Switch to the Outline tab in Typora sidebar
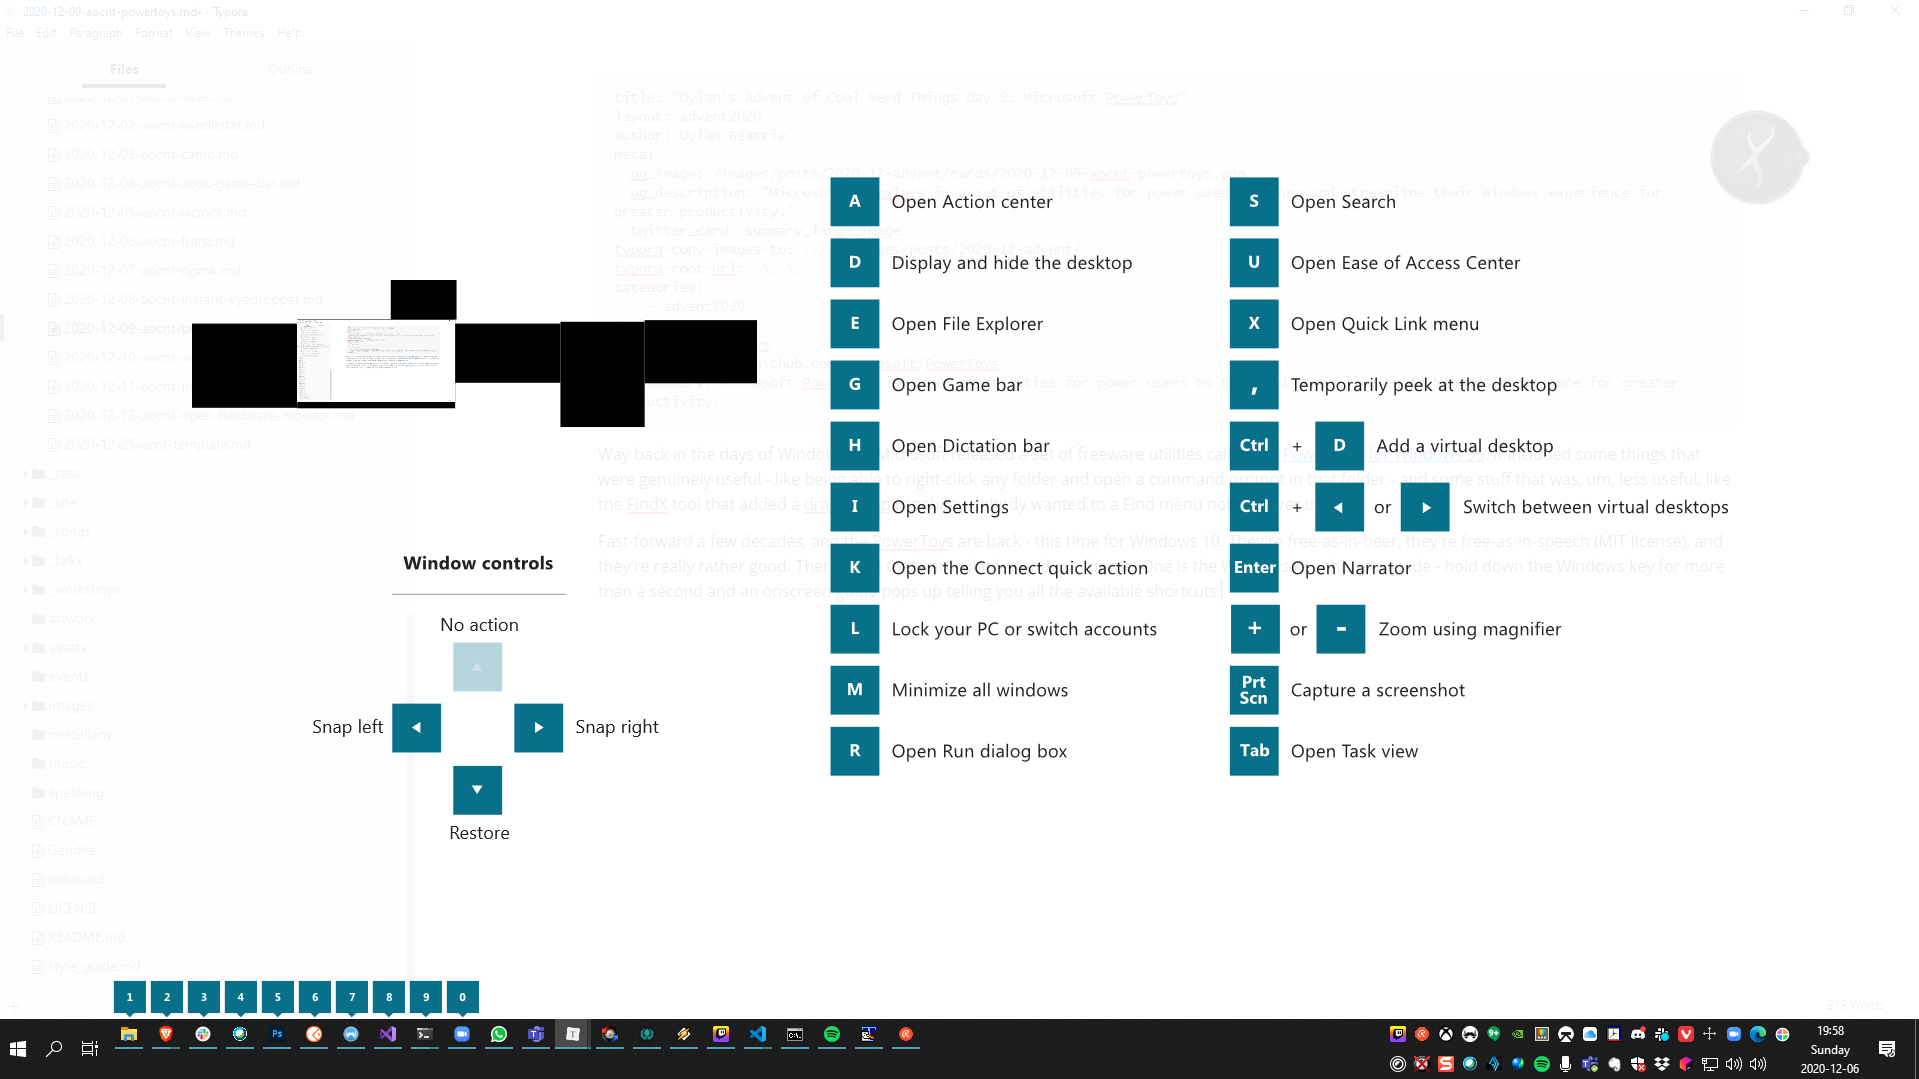The height and width of the screenshot is (1079, 1919). 290,69
